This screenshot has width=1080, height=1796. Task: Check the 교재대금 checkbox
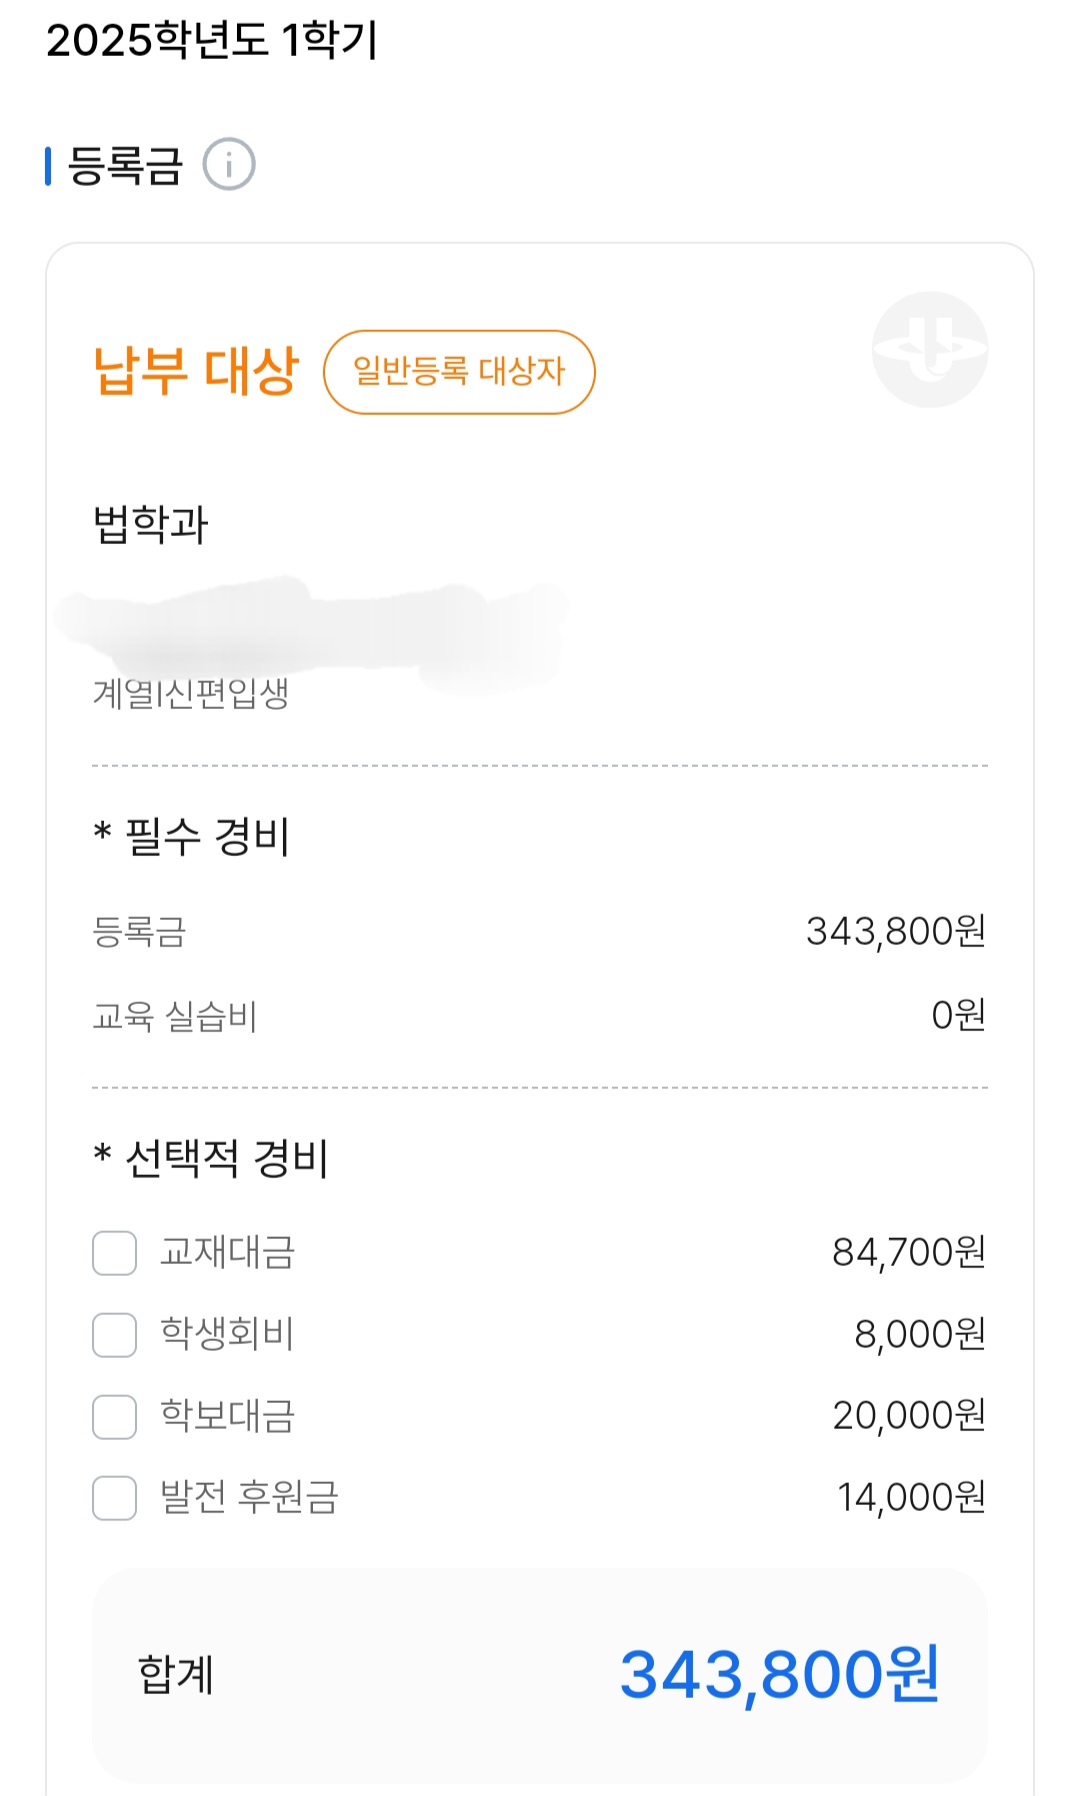click(x=114, y=1253)
